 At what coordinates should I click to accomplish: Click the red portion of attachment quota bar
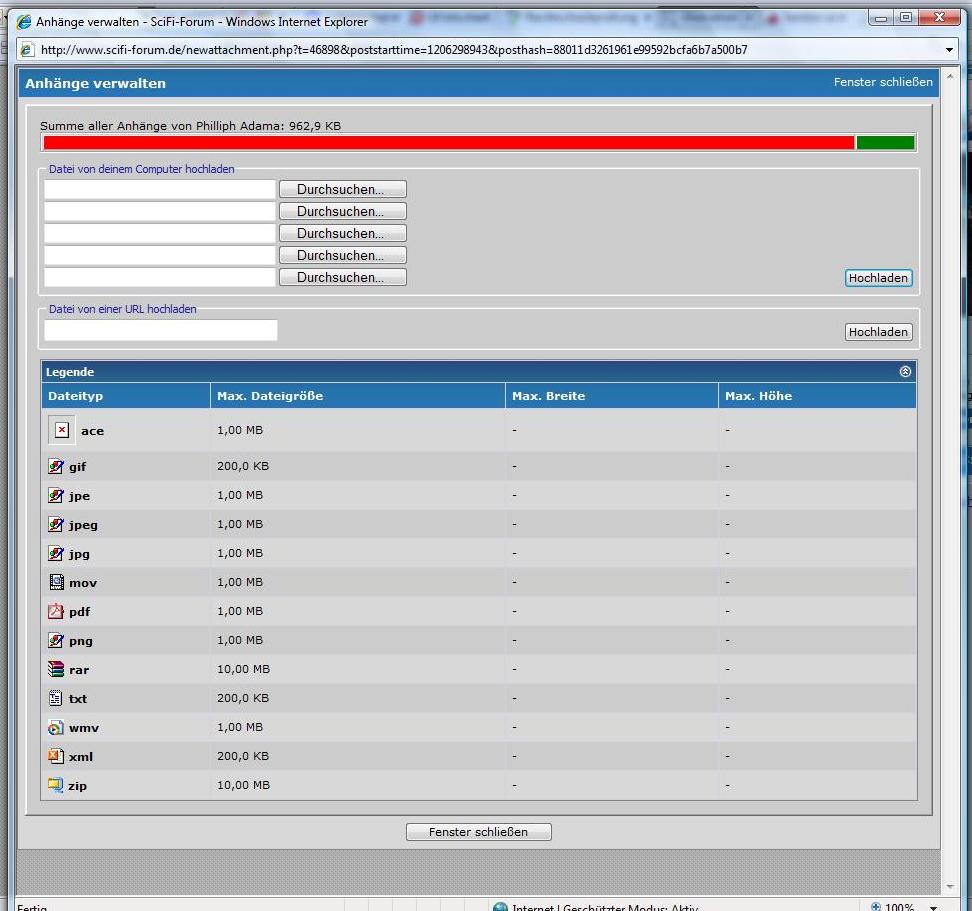[x=448, y=143]
